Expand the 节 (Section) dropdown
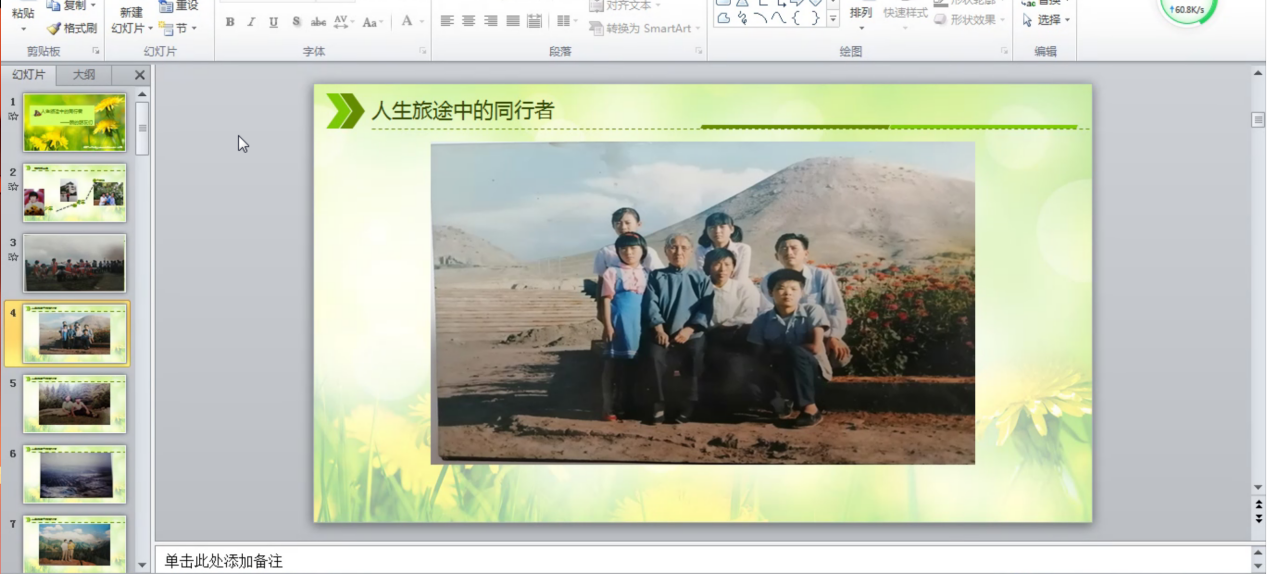This screenshot has height=574, width=1267. tap(179, 29)
